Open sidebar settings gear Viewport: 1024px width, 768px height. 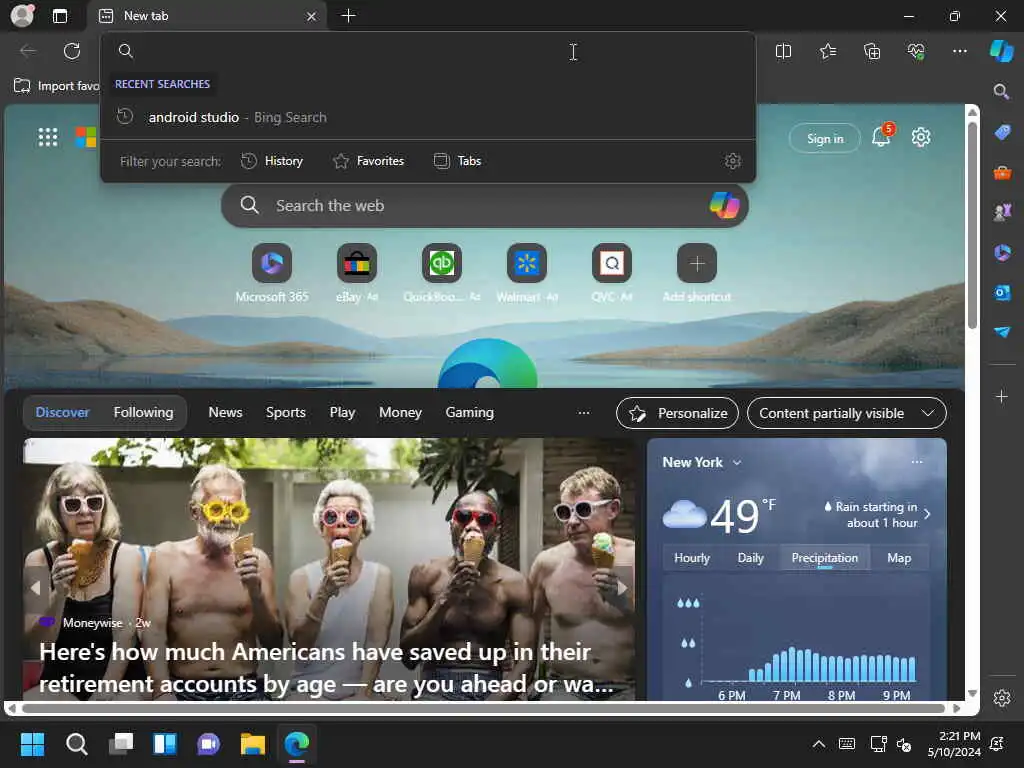[x=1002, y=697]
